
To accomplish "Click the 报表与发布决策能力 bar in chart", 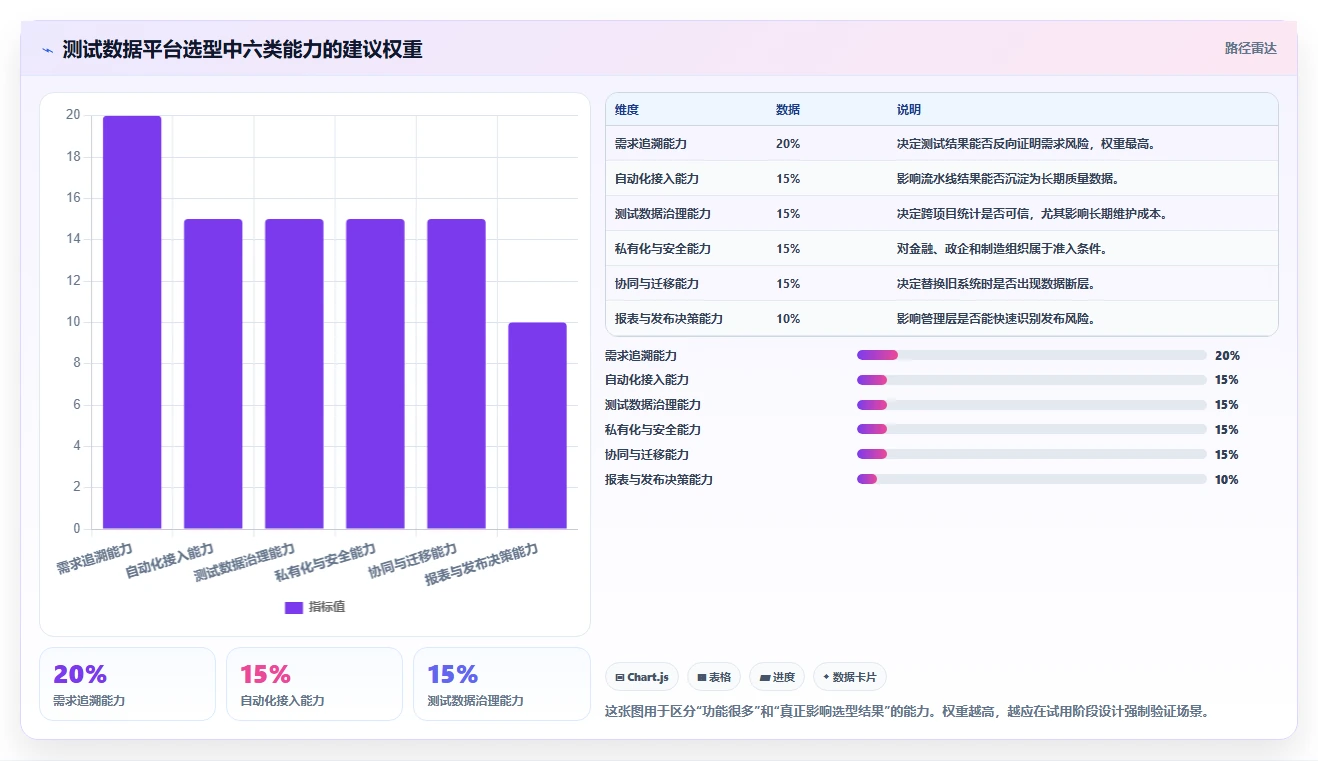I will tap(537, 425).
